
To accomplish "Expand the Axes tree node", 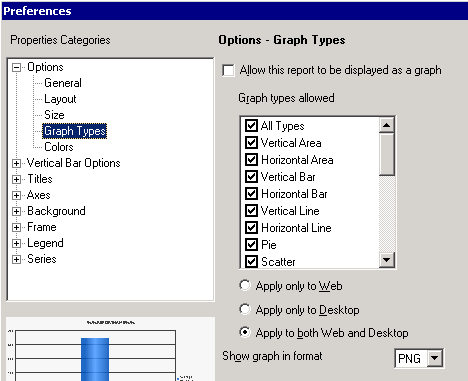I will click(x=16, y=195).
